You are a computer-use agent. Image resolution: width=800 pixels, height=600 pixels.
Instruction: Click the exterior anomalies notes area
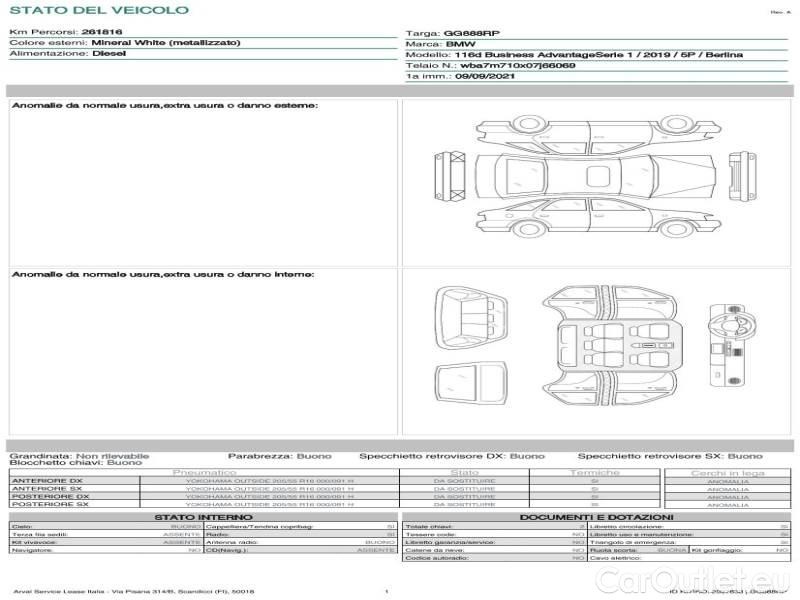[203, 185]
